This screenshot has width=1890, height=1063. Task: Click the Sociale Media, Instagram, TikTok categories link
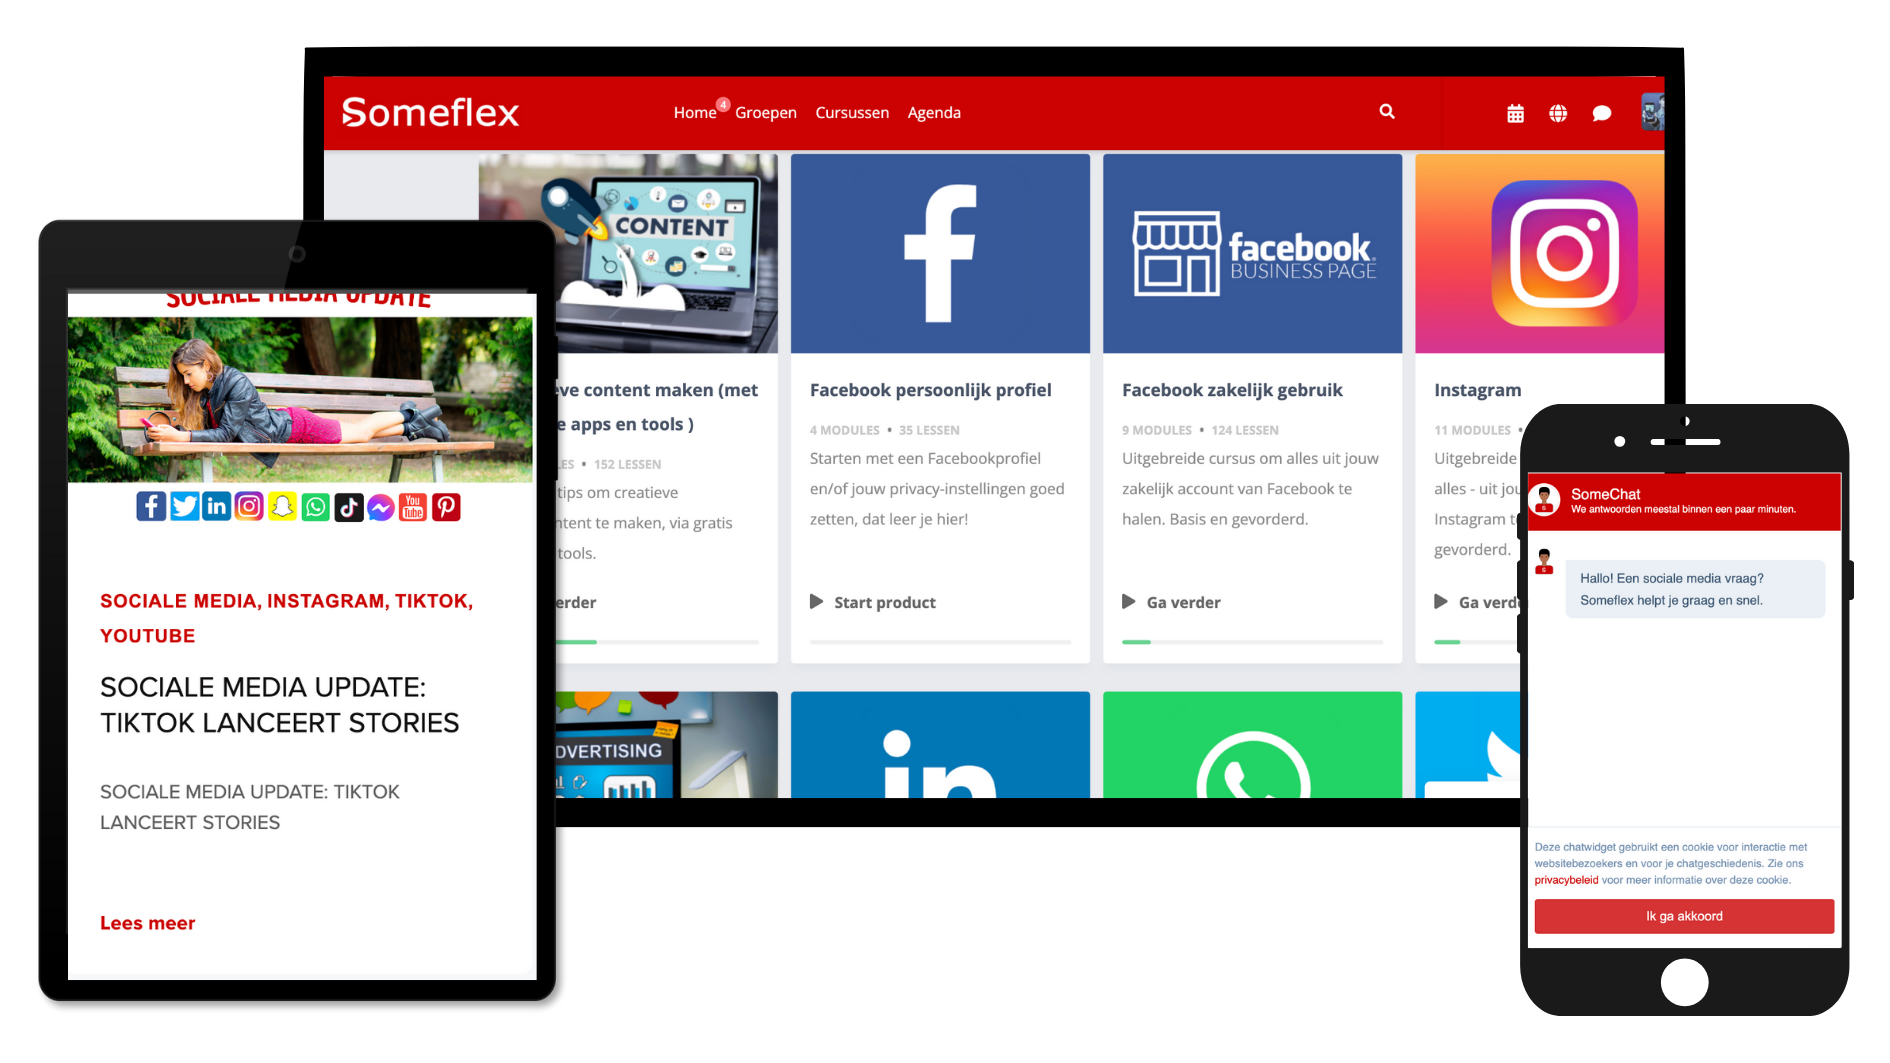tap(286, 618)
